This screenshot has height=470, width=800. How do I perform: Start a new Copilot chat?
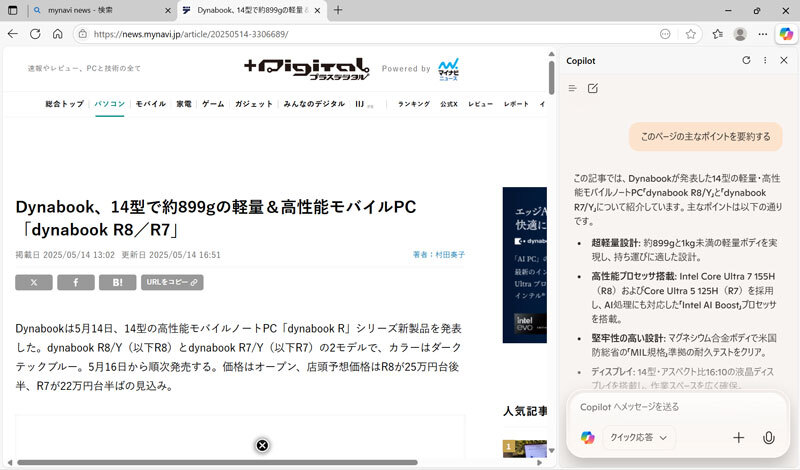pos(593,88)
